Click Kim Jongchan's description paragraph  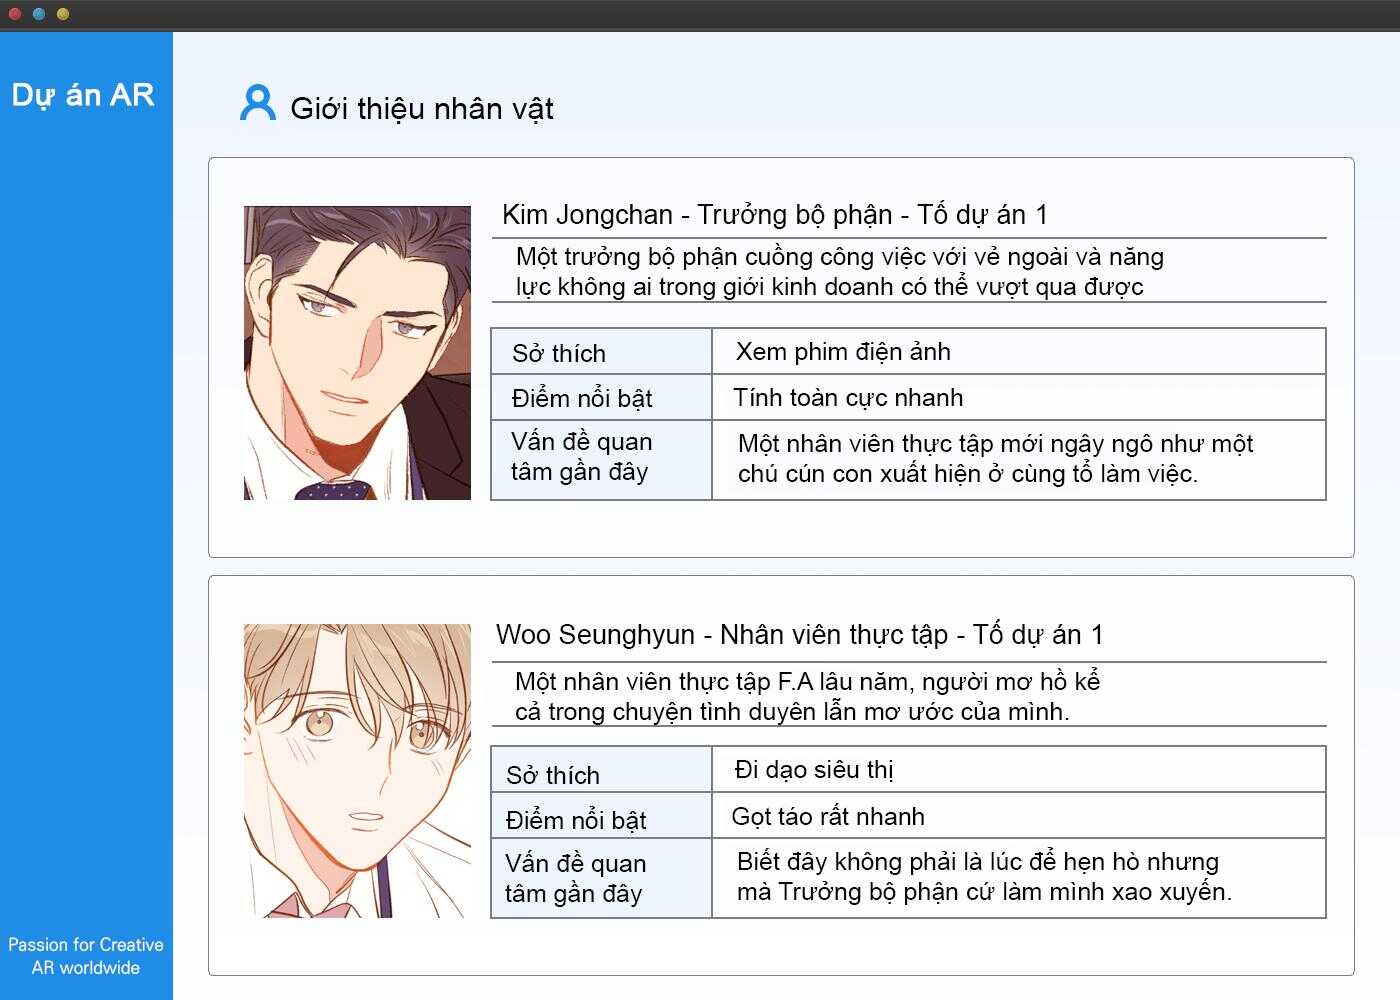840,272
